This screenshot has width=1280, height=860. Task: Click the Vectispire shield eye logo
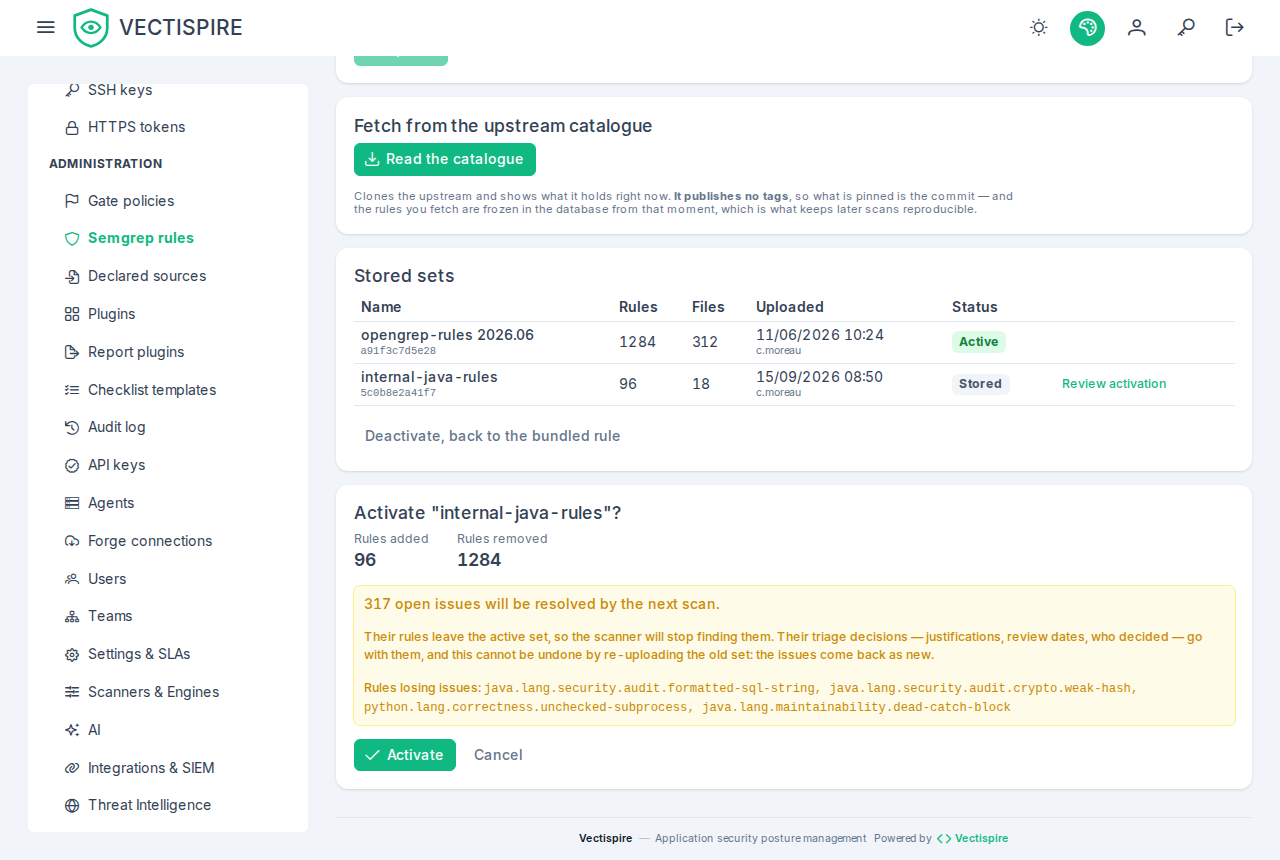click(x=91, y=28)
